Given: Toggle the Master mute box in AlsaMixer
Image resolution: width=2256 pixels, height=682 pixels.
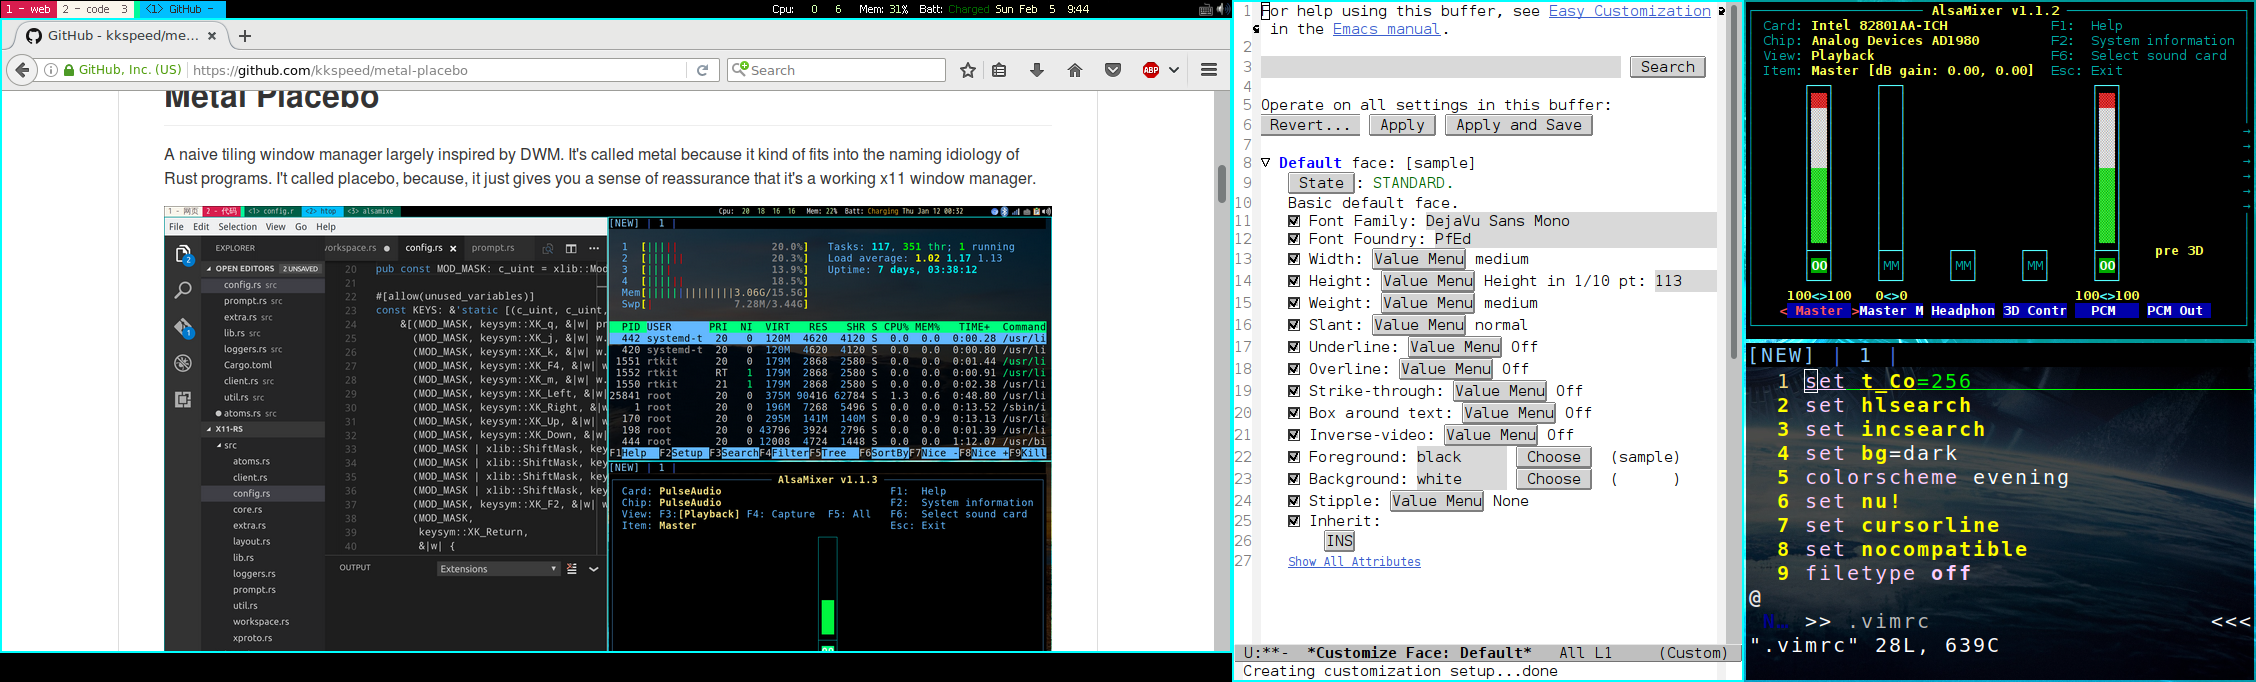Looking at the screenshot, I should point(1819,266).
